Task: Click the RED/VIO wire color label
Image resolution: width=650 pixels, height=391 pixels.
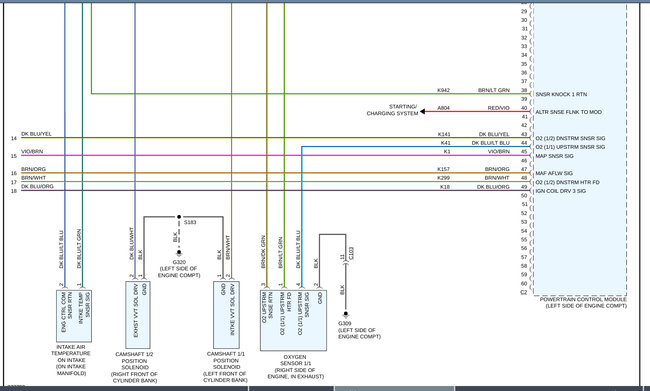Action: [498, 108]
